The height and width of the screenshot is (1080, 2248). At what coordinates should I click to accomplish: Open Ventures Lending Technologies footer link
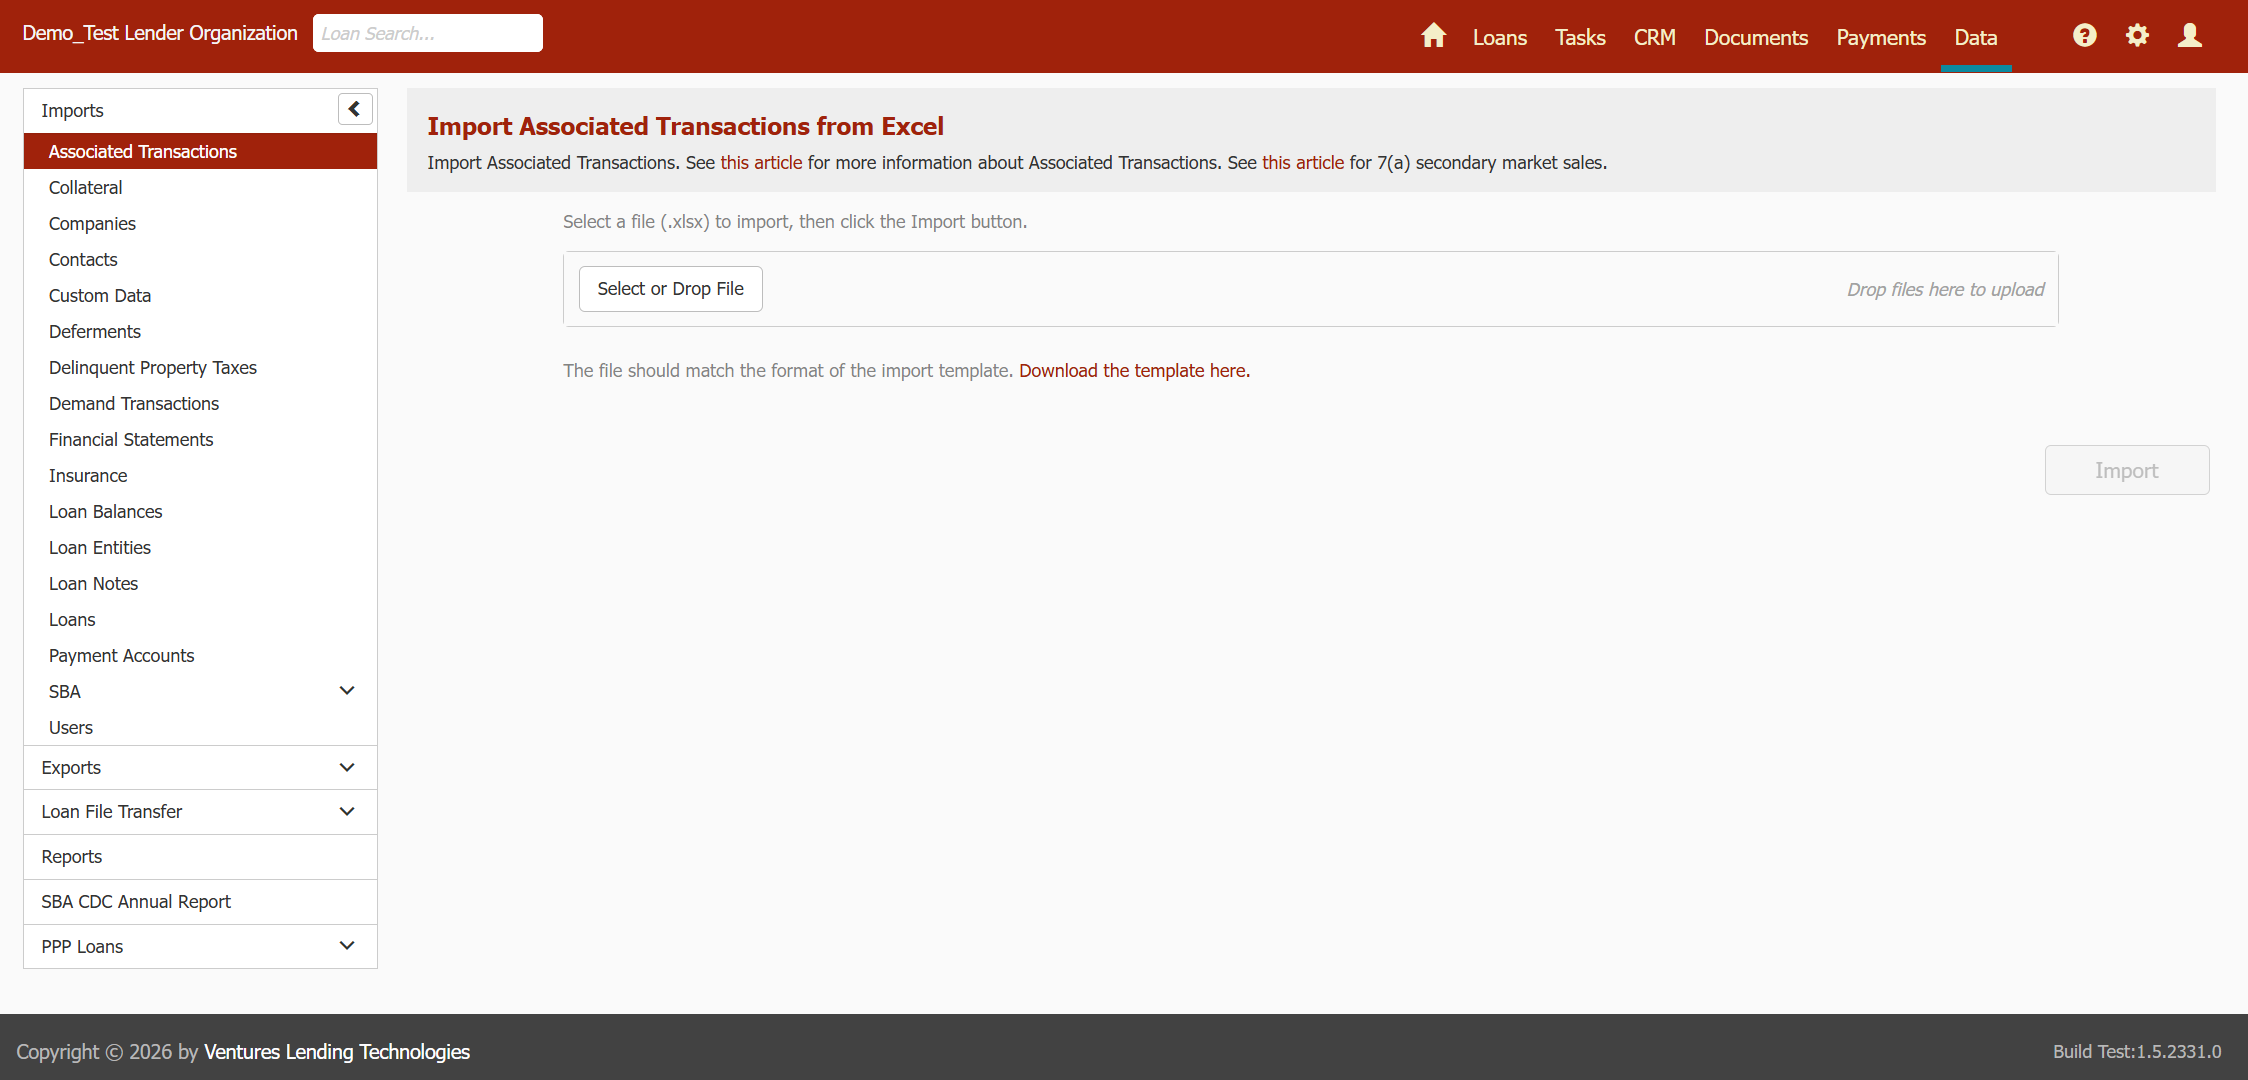(x=337, y=1052)
